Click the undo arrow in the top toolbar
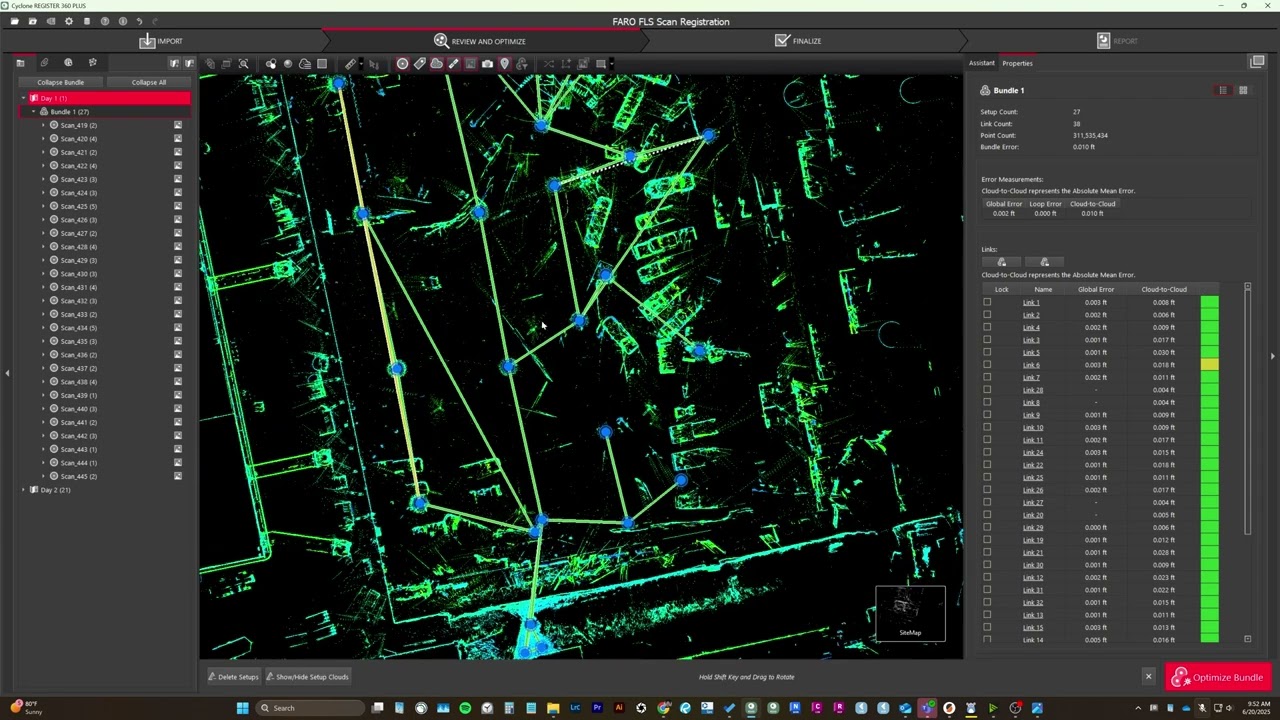 click(139, 21)
